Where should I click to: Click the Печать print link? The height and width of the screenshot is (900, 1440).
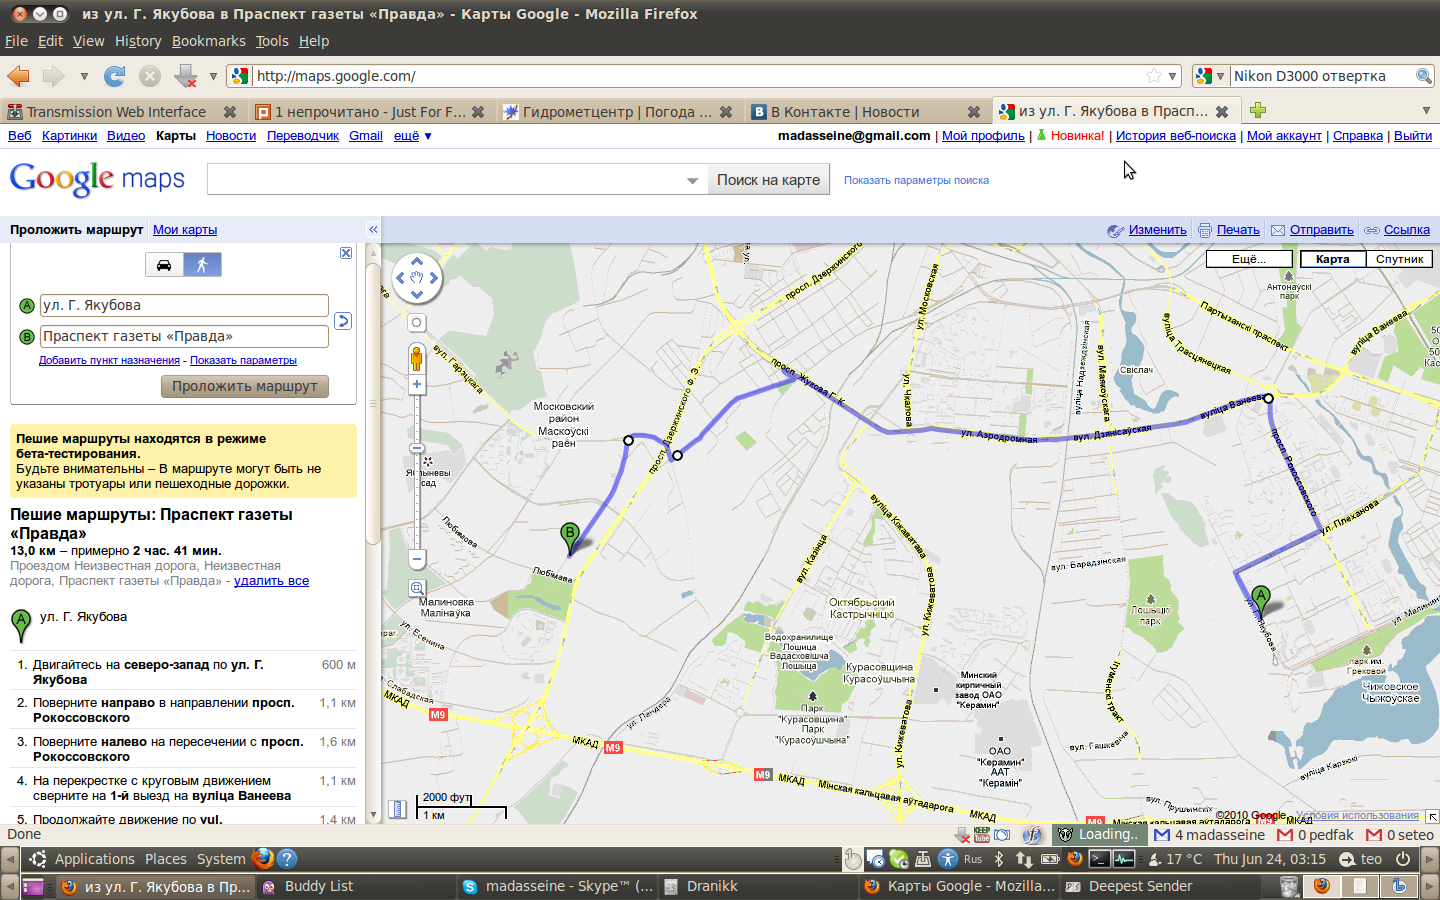pos(1238,230)
